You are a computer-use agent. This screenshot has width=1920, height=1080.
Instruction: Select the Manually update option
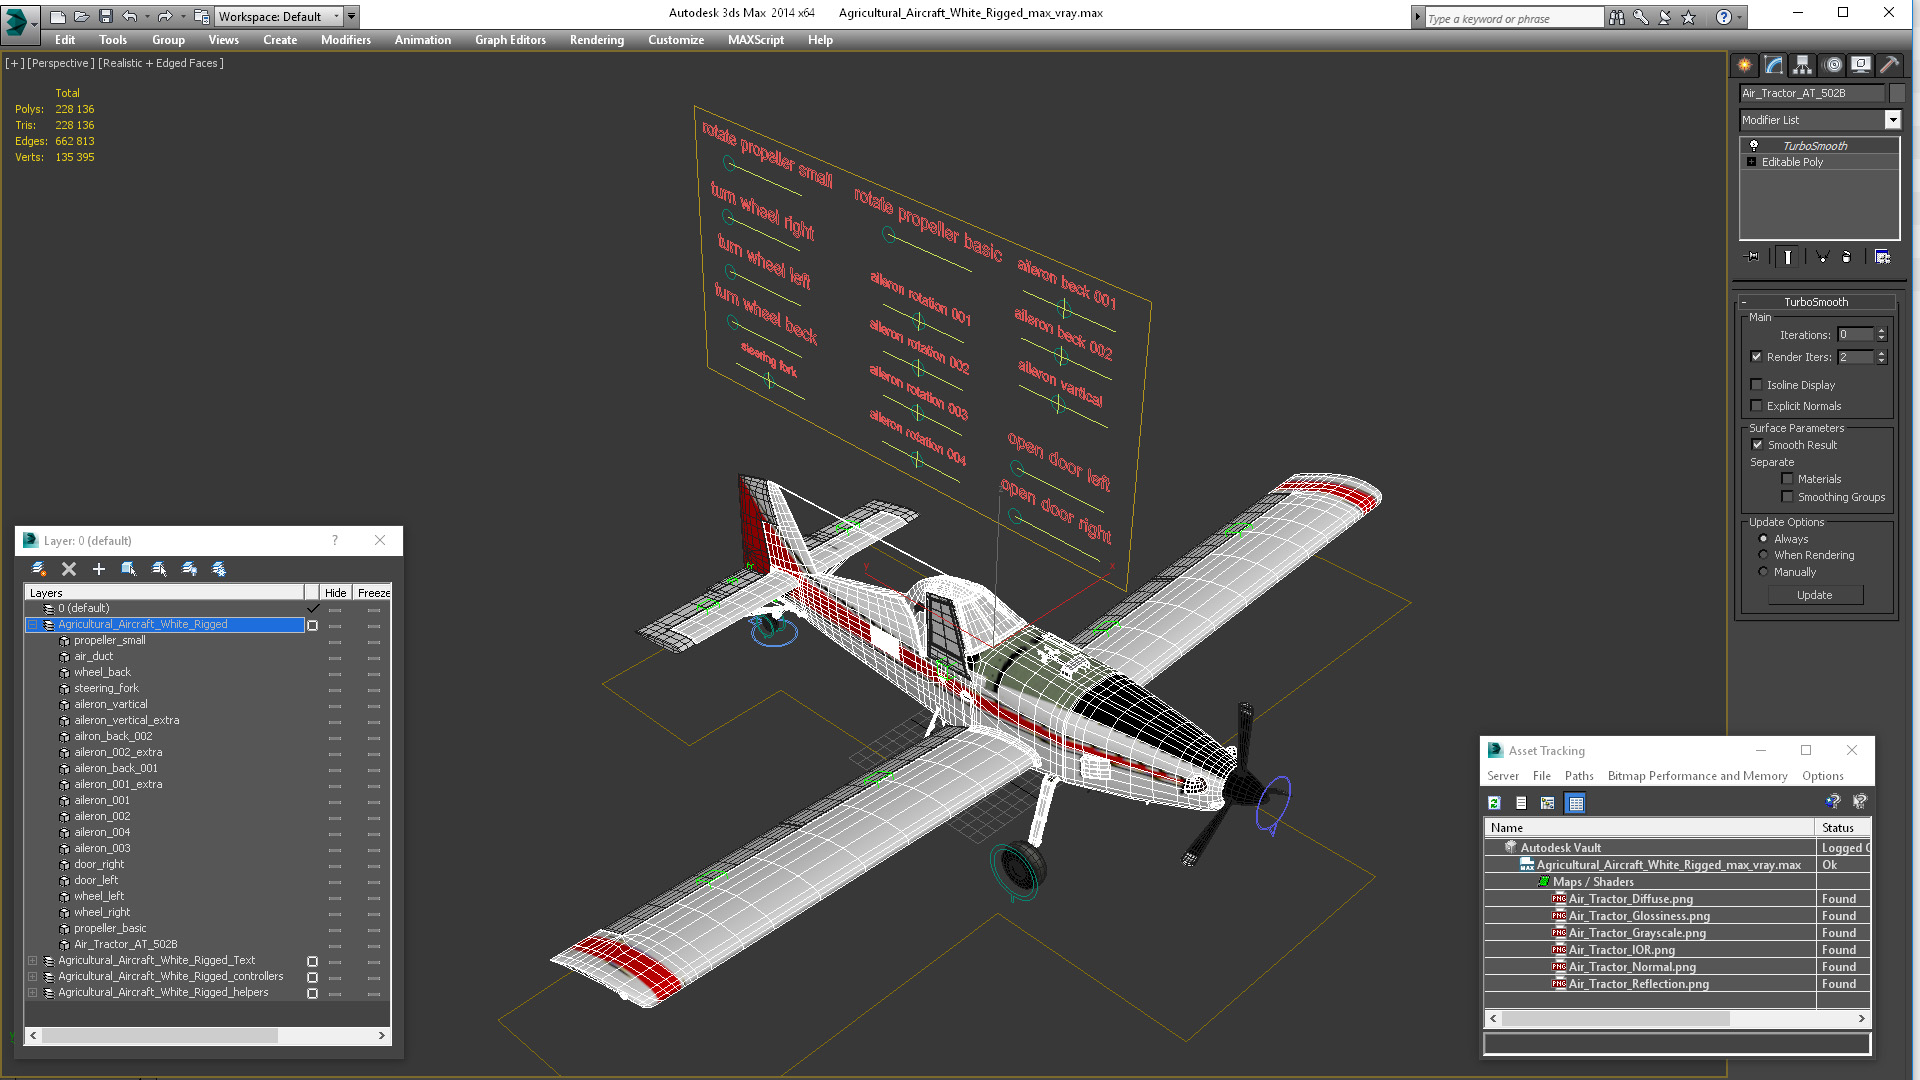pyautogui.click(x=1763, y=572)
